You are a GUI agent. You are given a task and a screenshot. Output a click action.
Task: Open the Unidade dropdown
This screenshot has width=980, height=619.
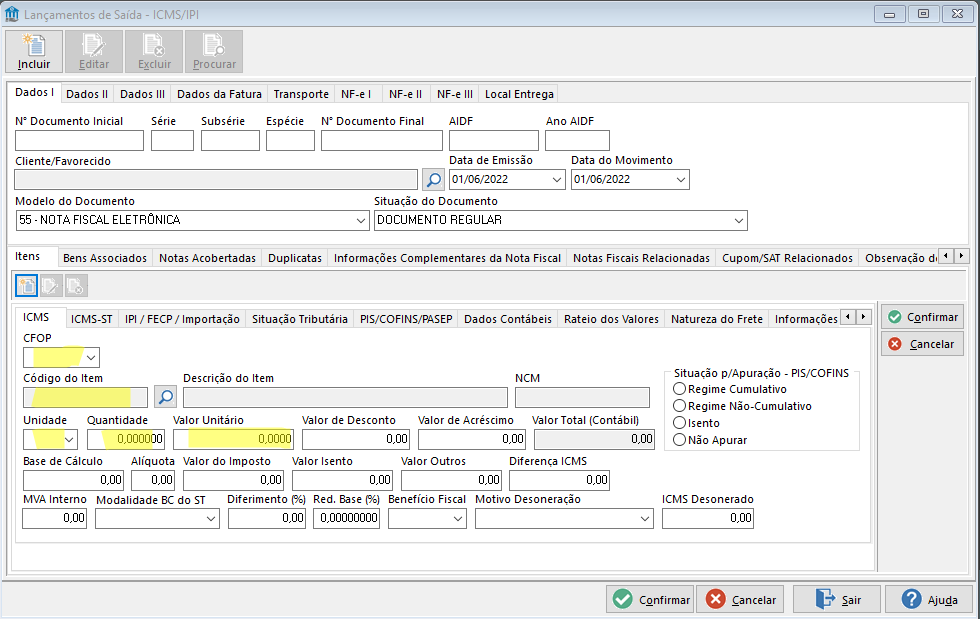point(69,439)
